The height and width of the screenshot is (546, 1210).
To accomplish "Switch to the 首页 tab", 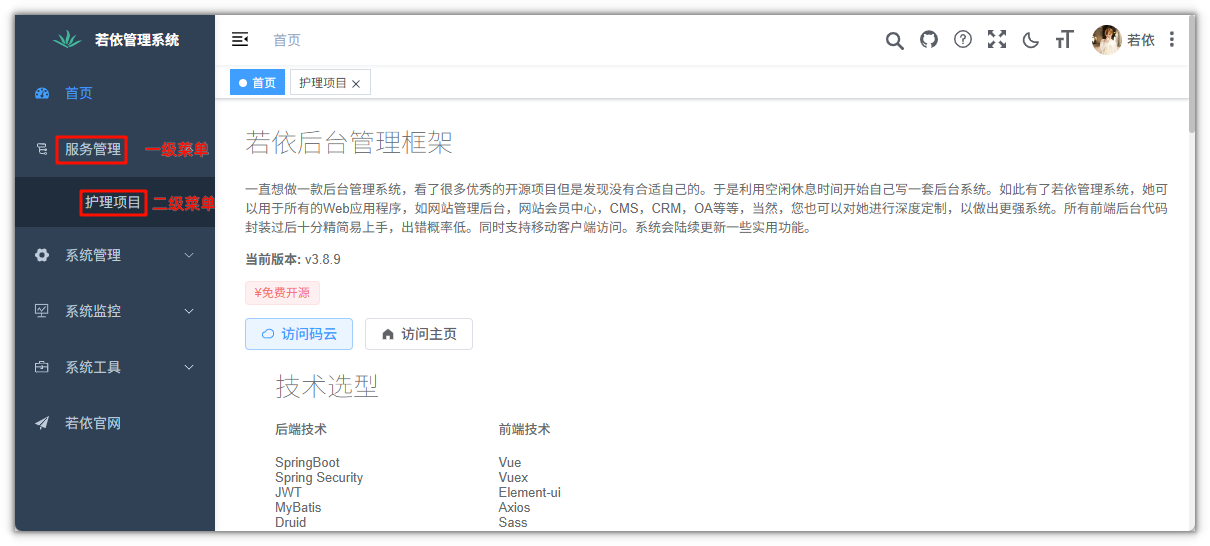I will point(257,83).
